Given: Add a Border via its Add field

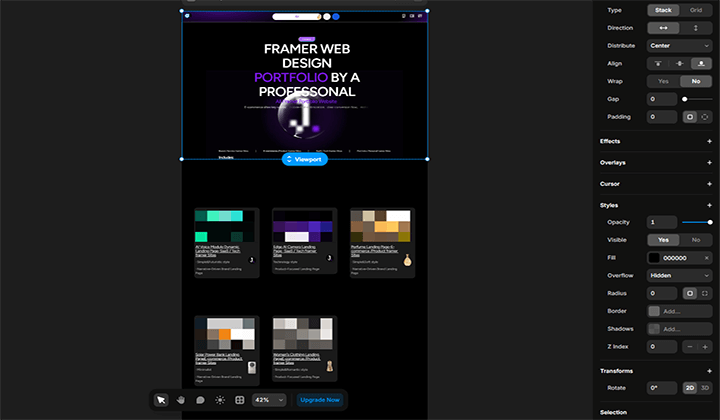Looking at the screenshot, I should (680, 311).
